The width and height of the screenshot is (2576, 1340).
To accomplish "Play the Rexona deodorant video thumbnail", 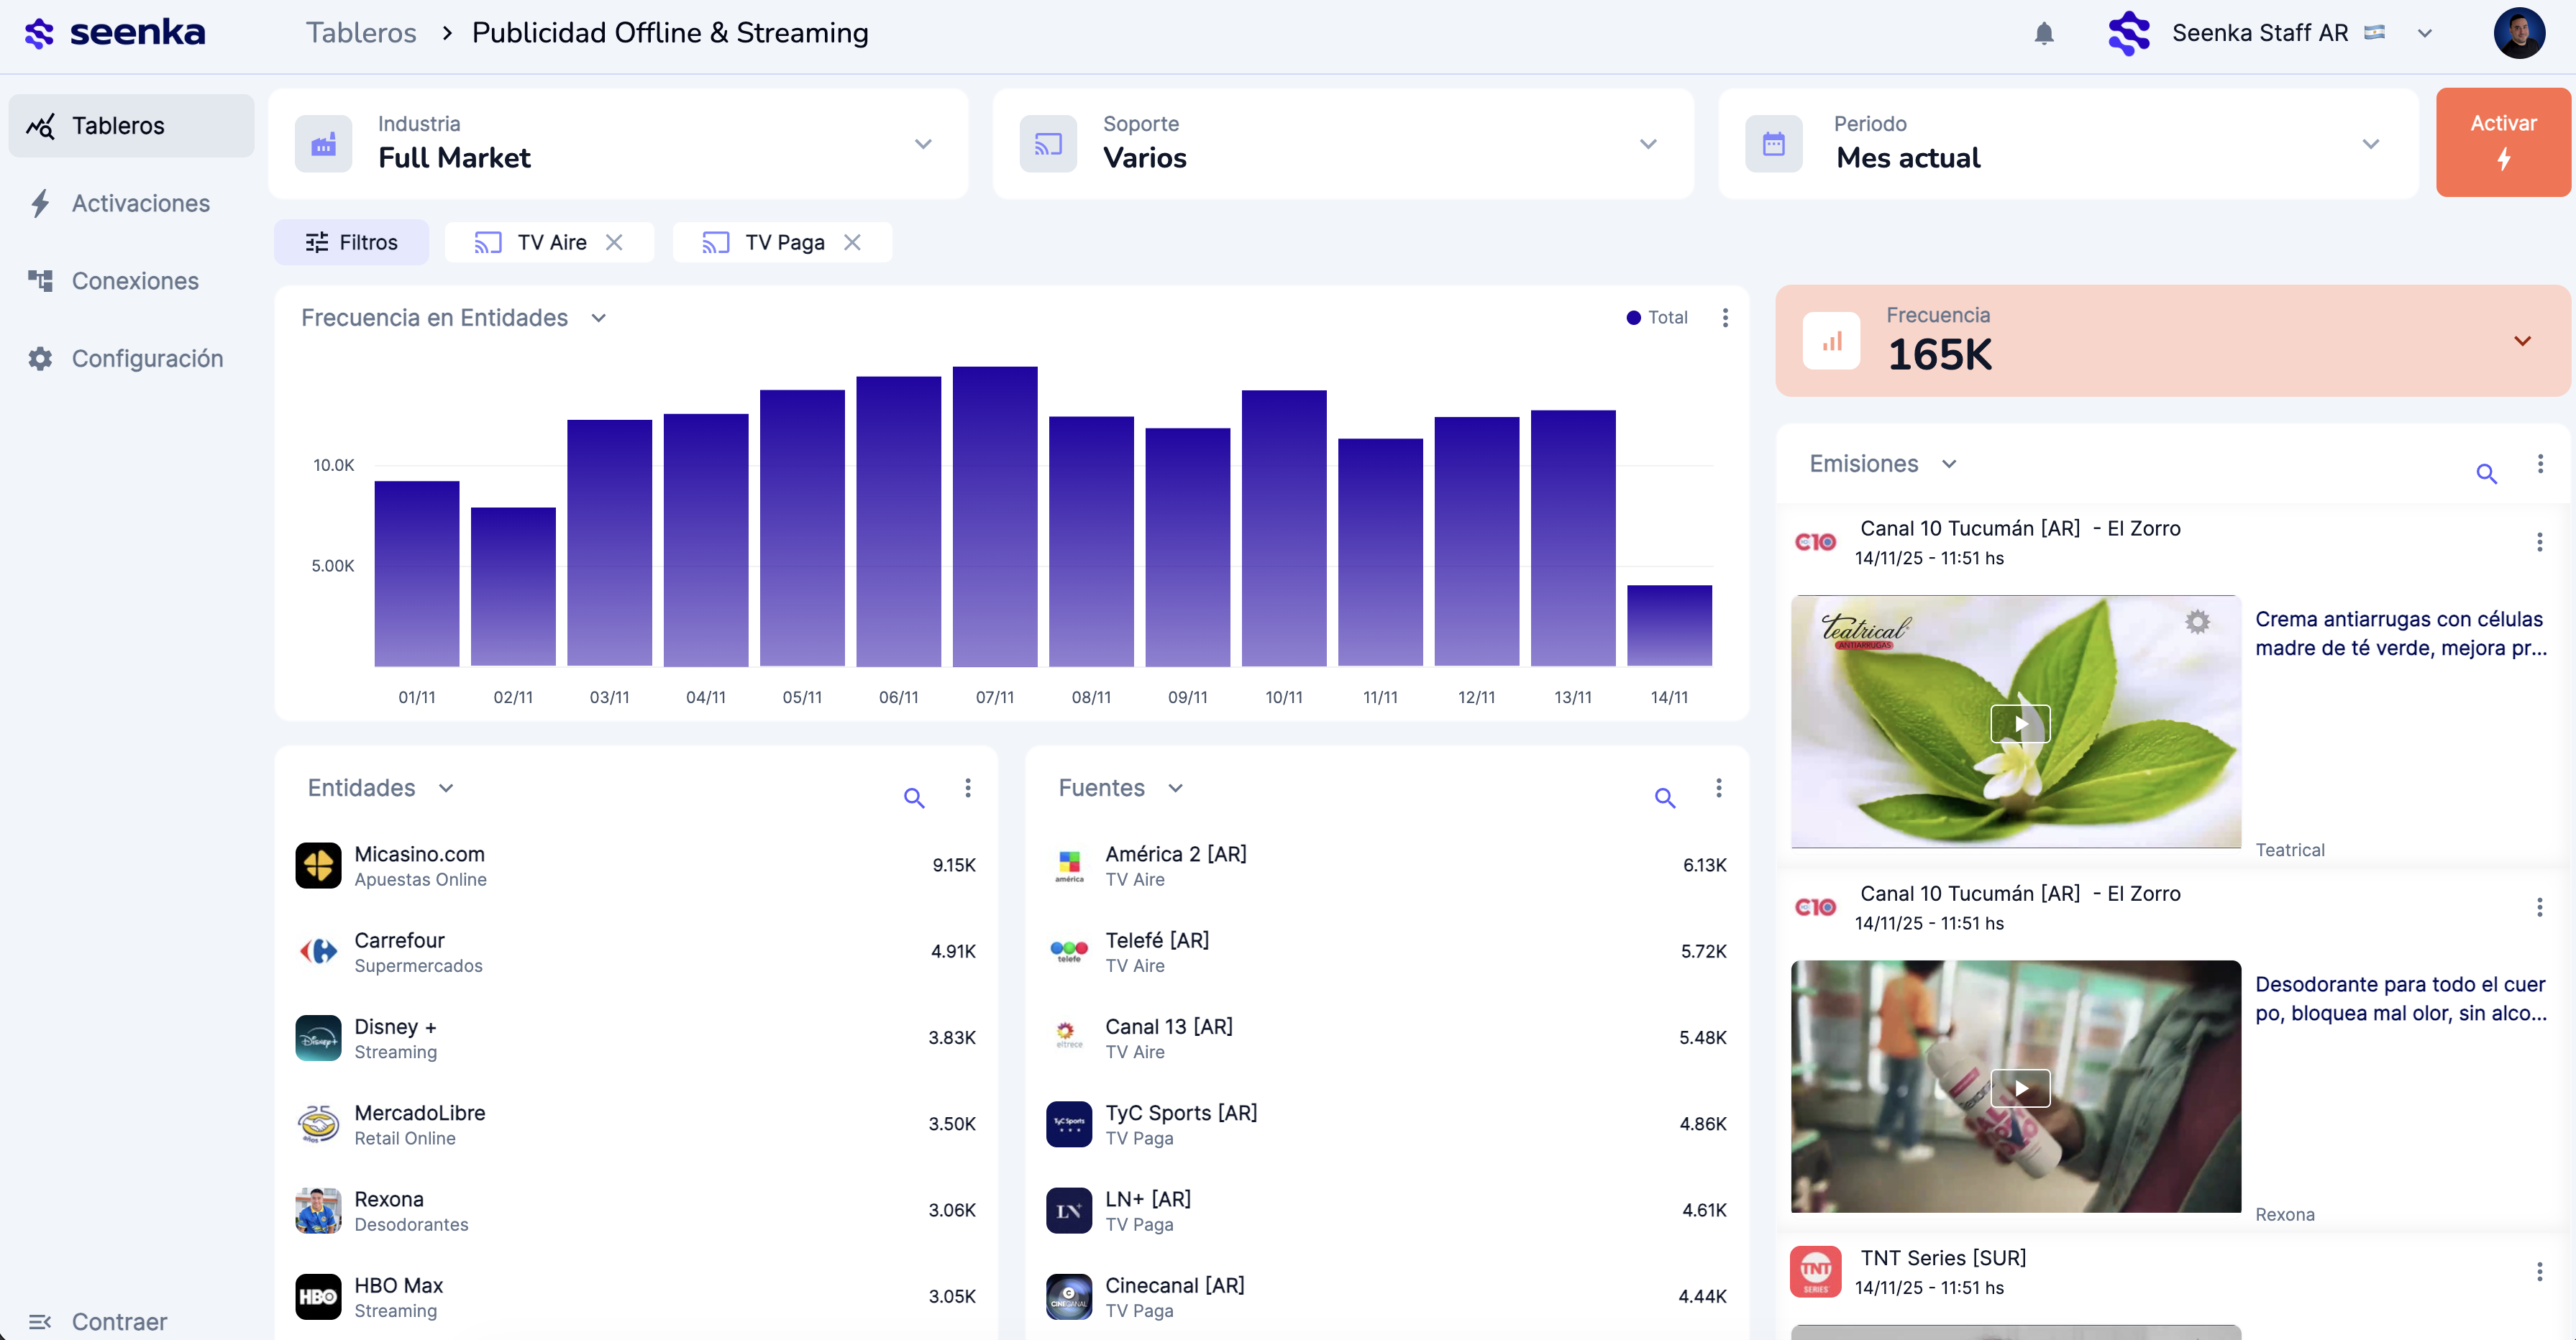I will tap(2019, 1088).
